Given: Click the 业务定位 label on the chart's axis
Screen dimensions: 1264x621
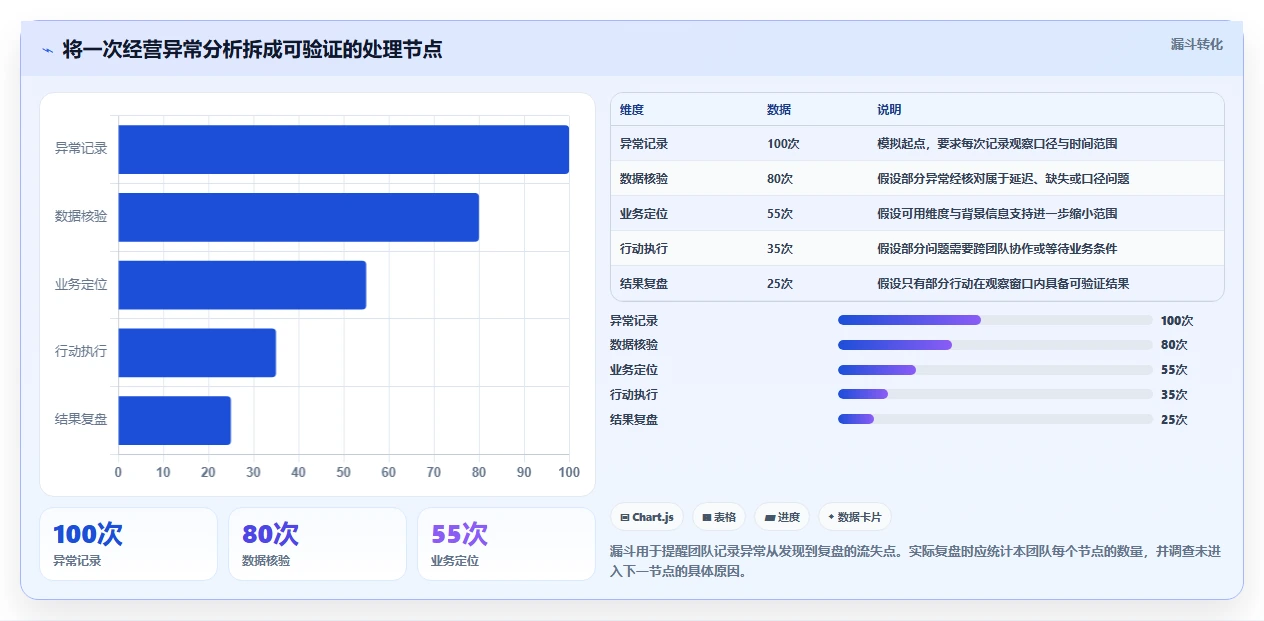Looking at the screenshot, I should 81,285.
